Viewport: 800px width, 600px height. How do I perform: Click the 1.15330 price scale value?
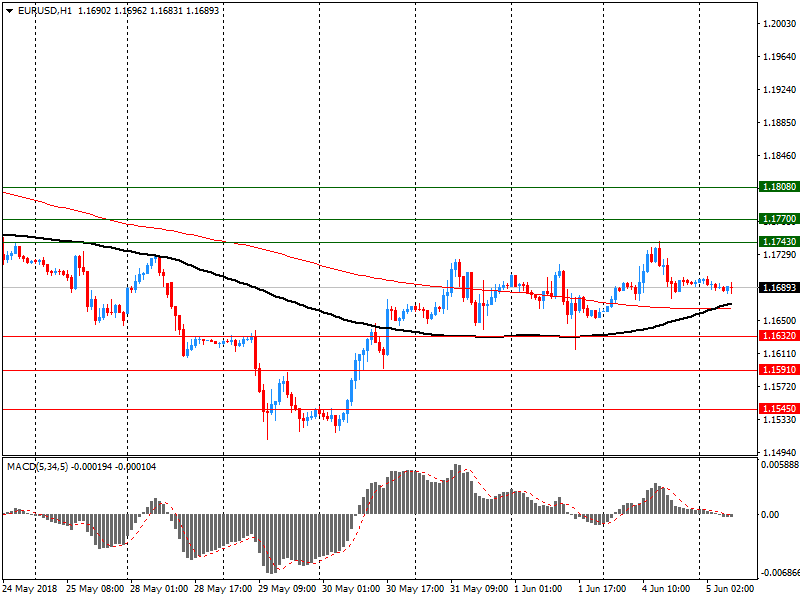[x=780, y=420]
